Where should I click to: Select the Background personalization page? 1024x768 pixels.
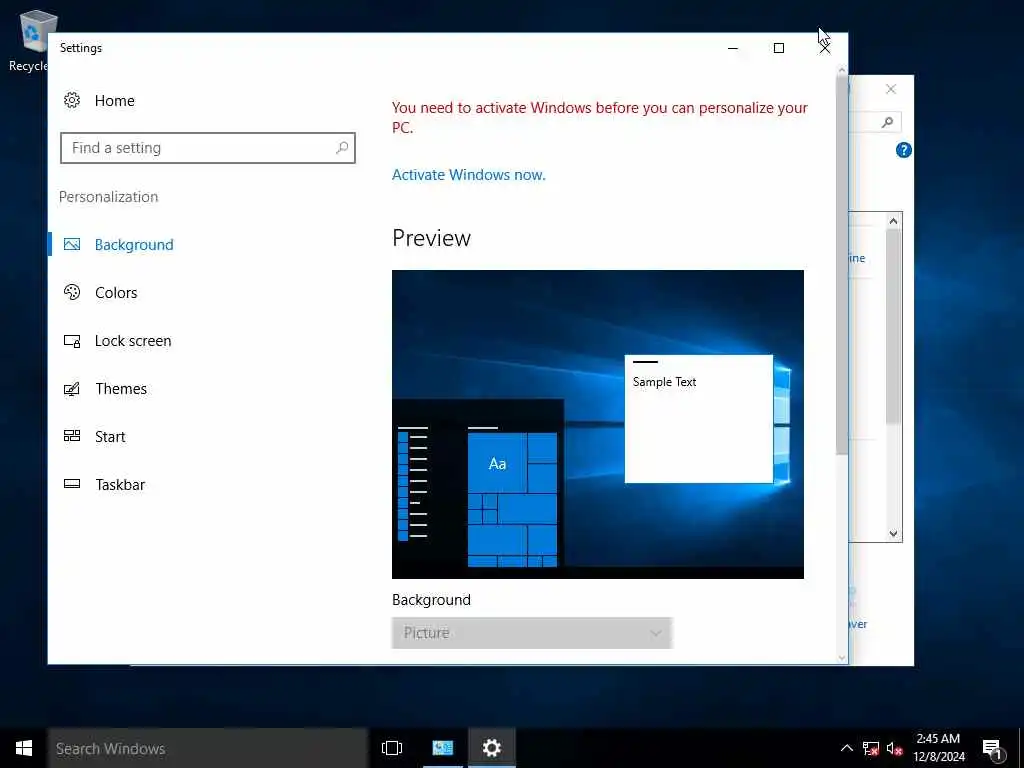click(134, 245)
